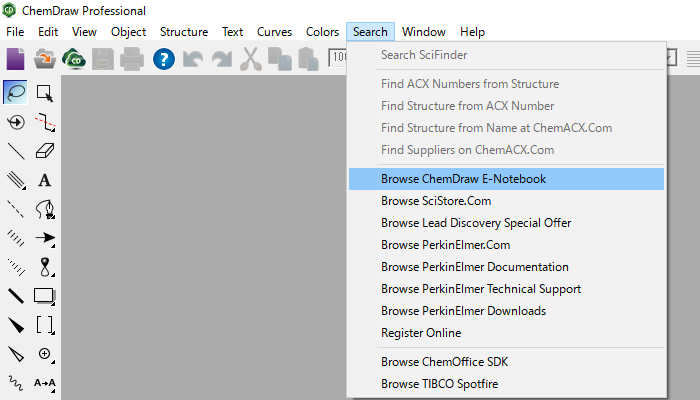
Task: Choose the Brackets tool
Action: 45,325
